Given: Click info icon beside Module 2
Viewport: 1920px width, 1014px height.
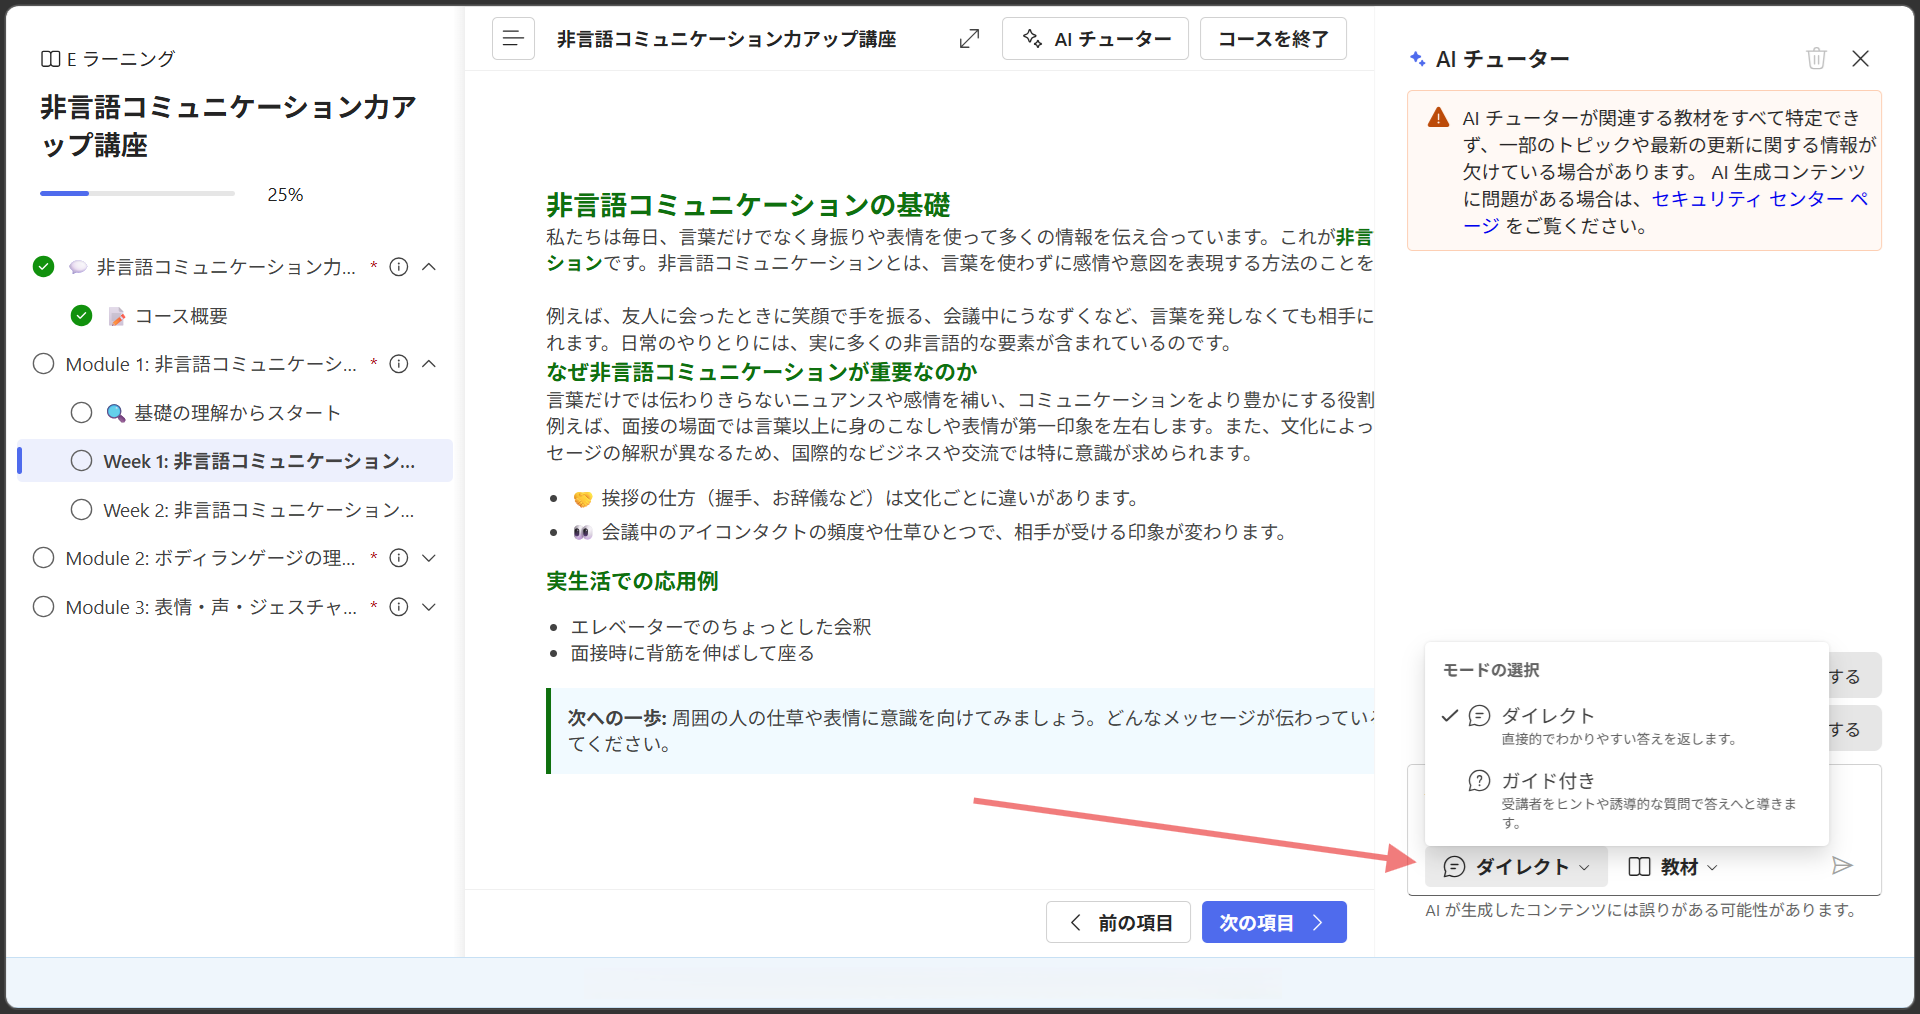Looking at the screenshot, I should pos(399,558).
